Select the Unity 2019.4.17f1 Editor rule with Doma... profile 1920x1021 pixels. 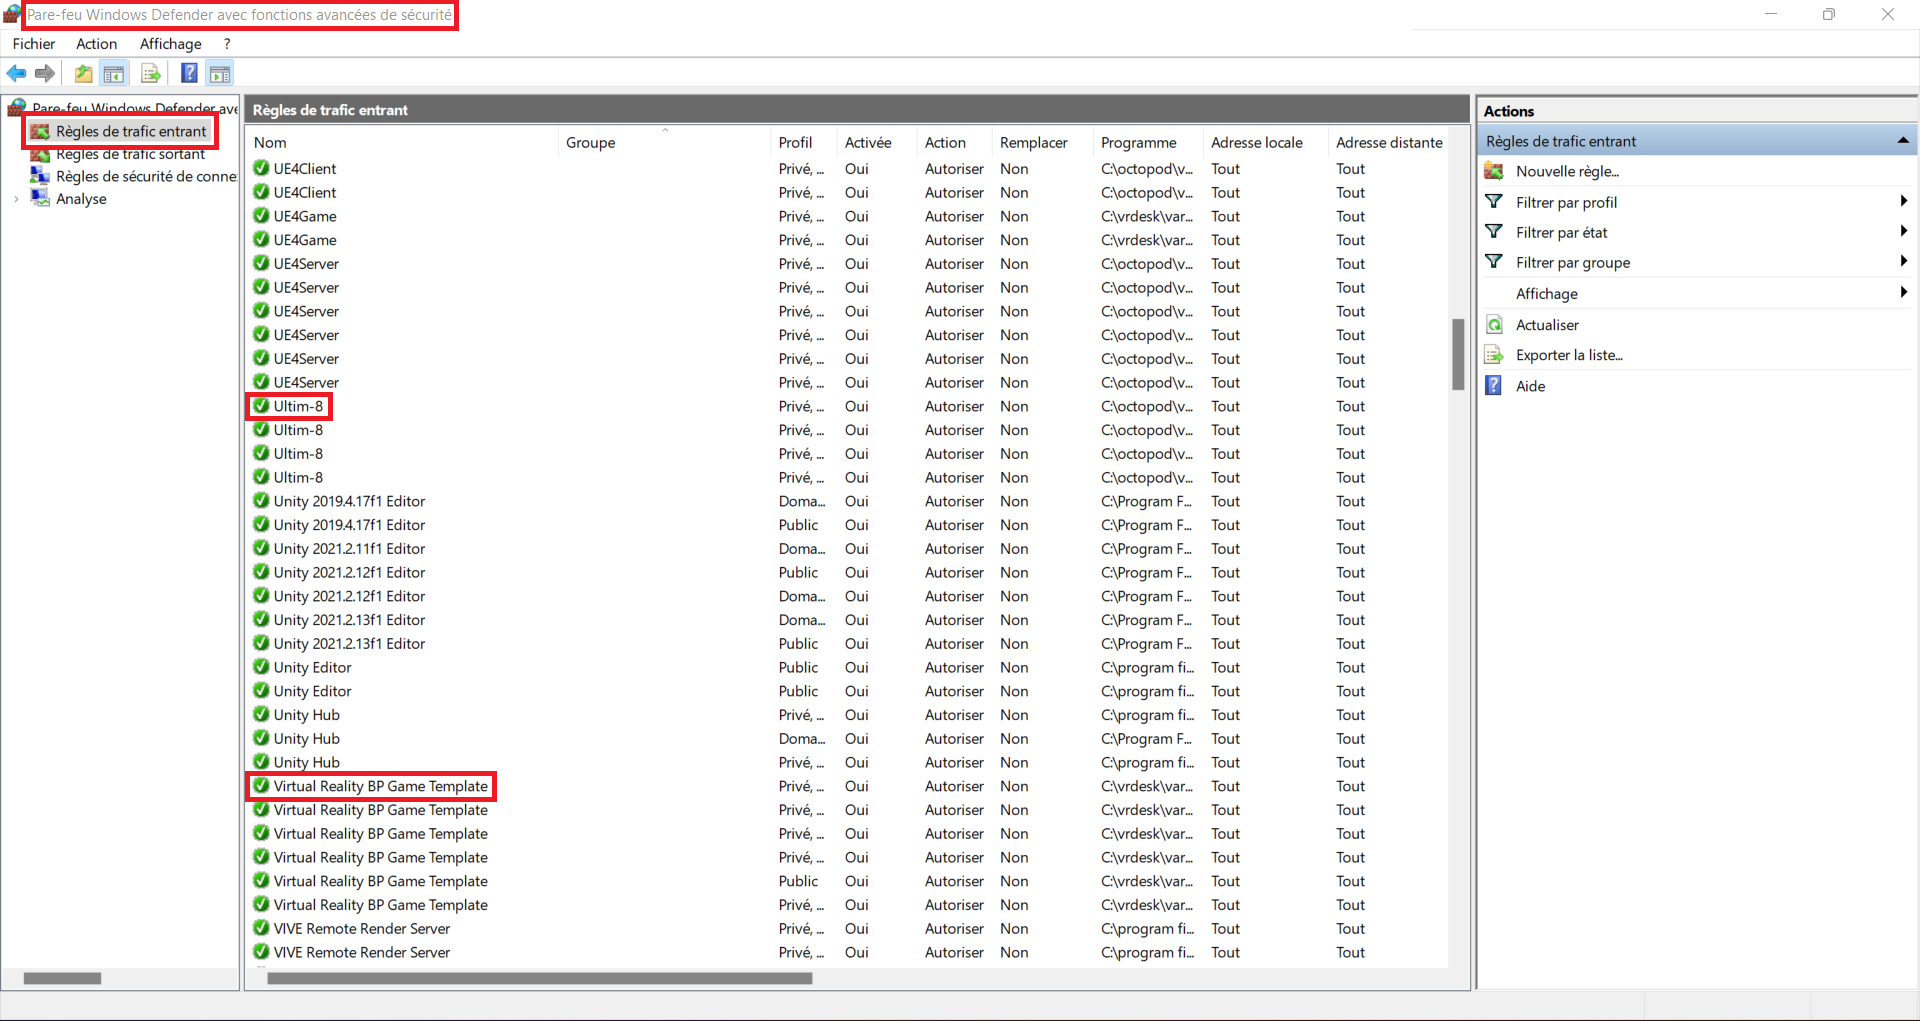(x=847, y=501)
